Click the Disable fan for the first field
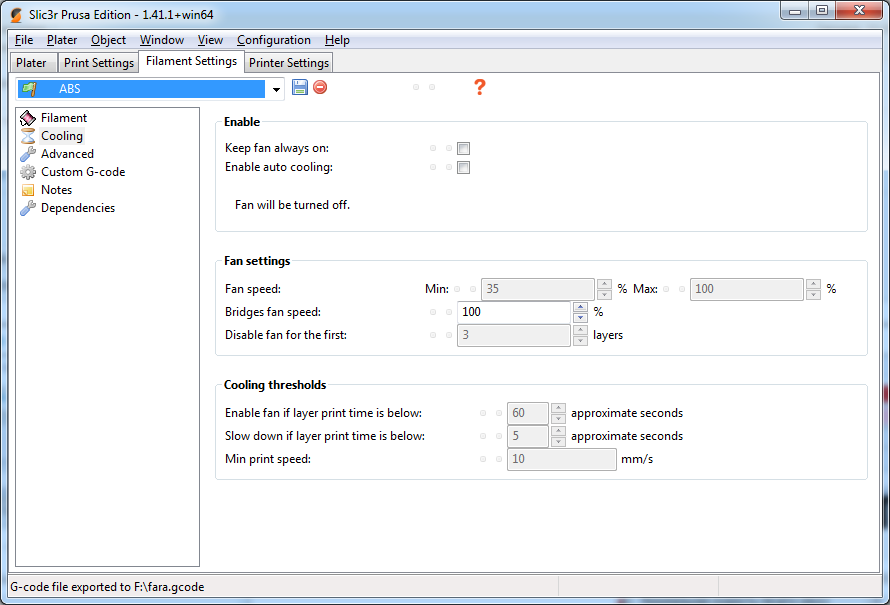Image resolution: width=890 pixels, height=605 pixels. point(514,335)
